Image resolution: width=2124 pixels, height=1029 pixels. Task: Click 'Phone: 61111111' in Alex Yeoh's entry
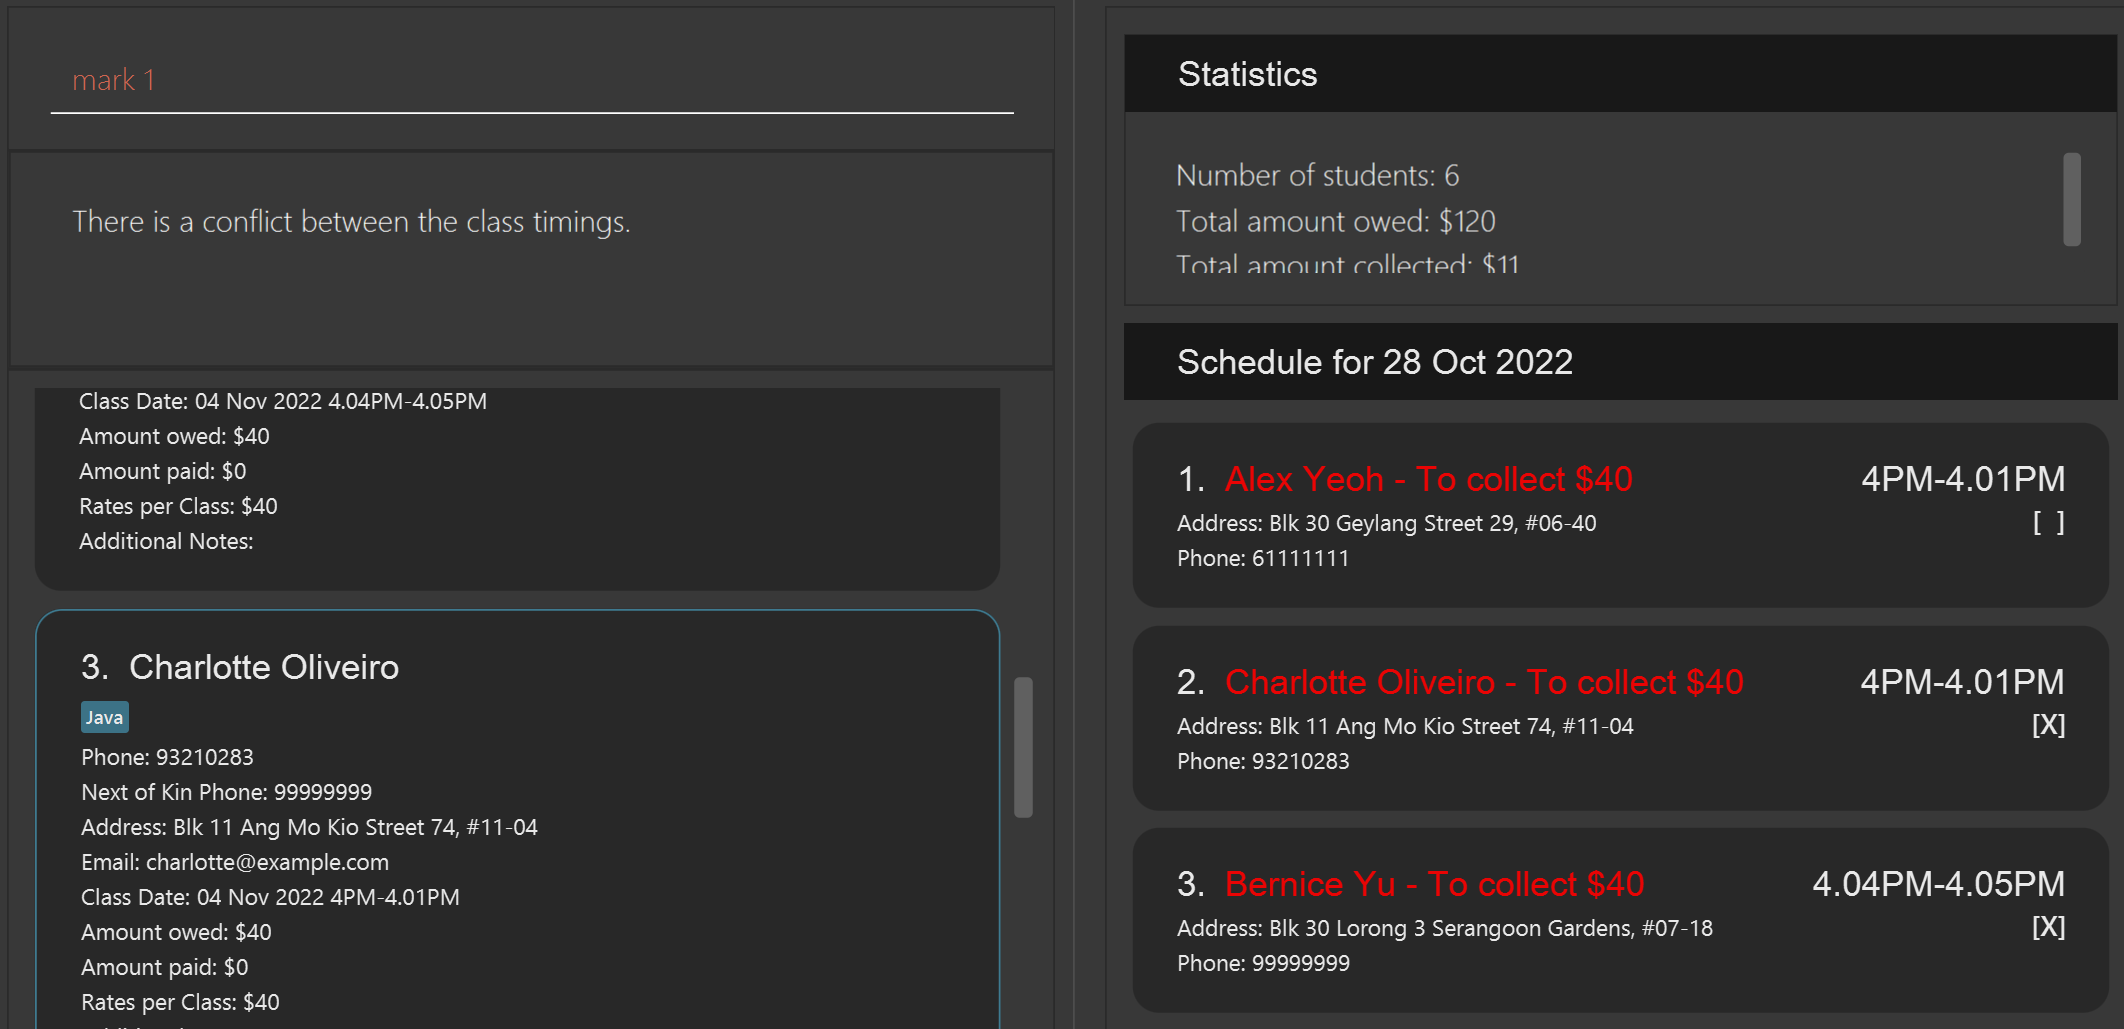coord(1263,558)
